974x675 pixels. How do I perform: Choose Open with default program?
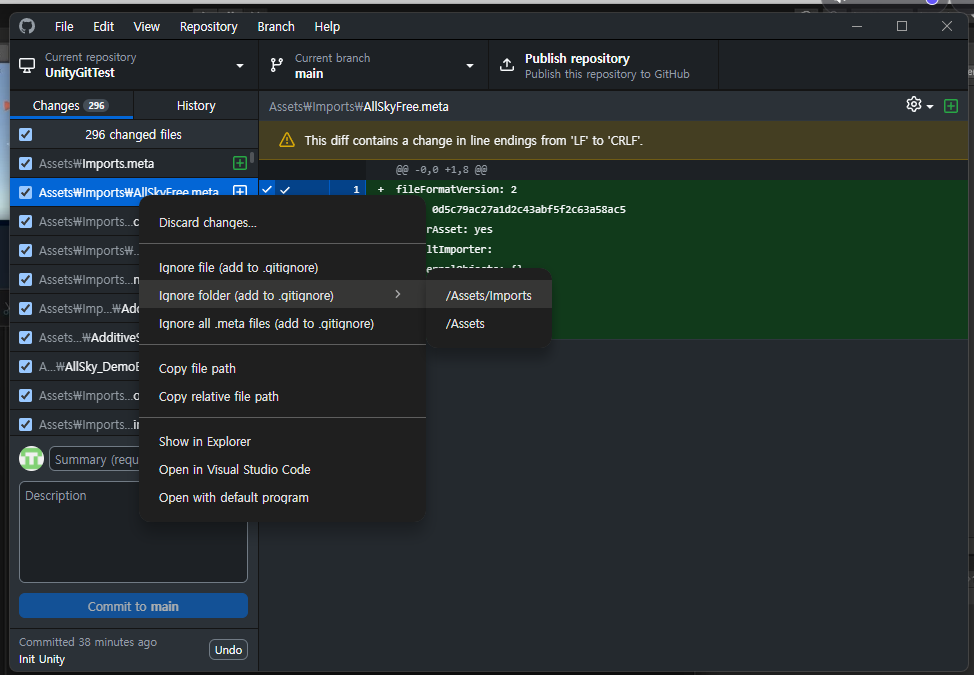pyautogui.click(x=283, y=497)
